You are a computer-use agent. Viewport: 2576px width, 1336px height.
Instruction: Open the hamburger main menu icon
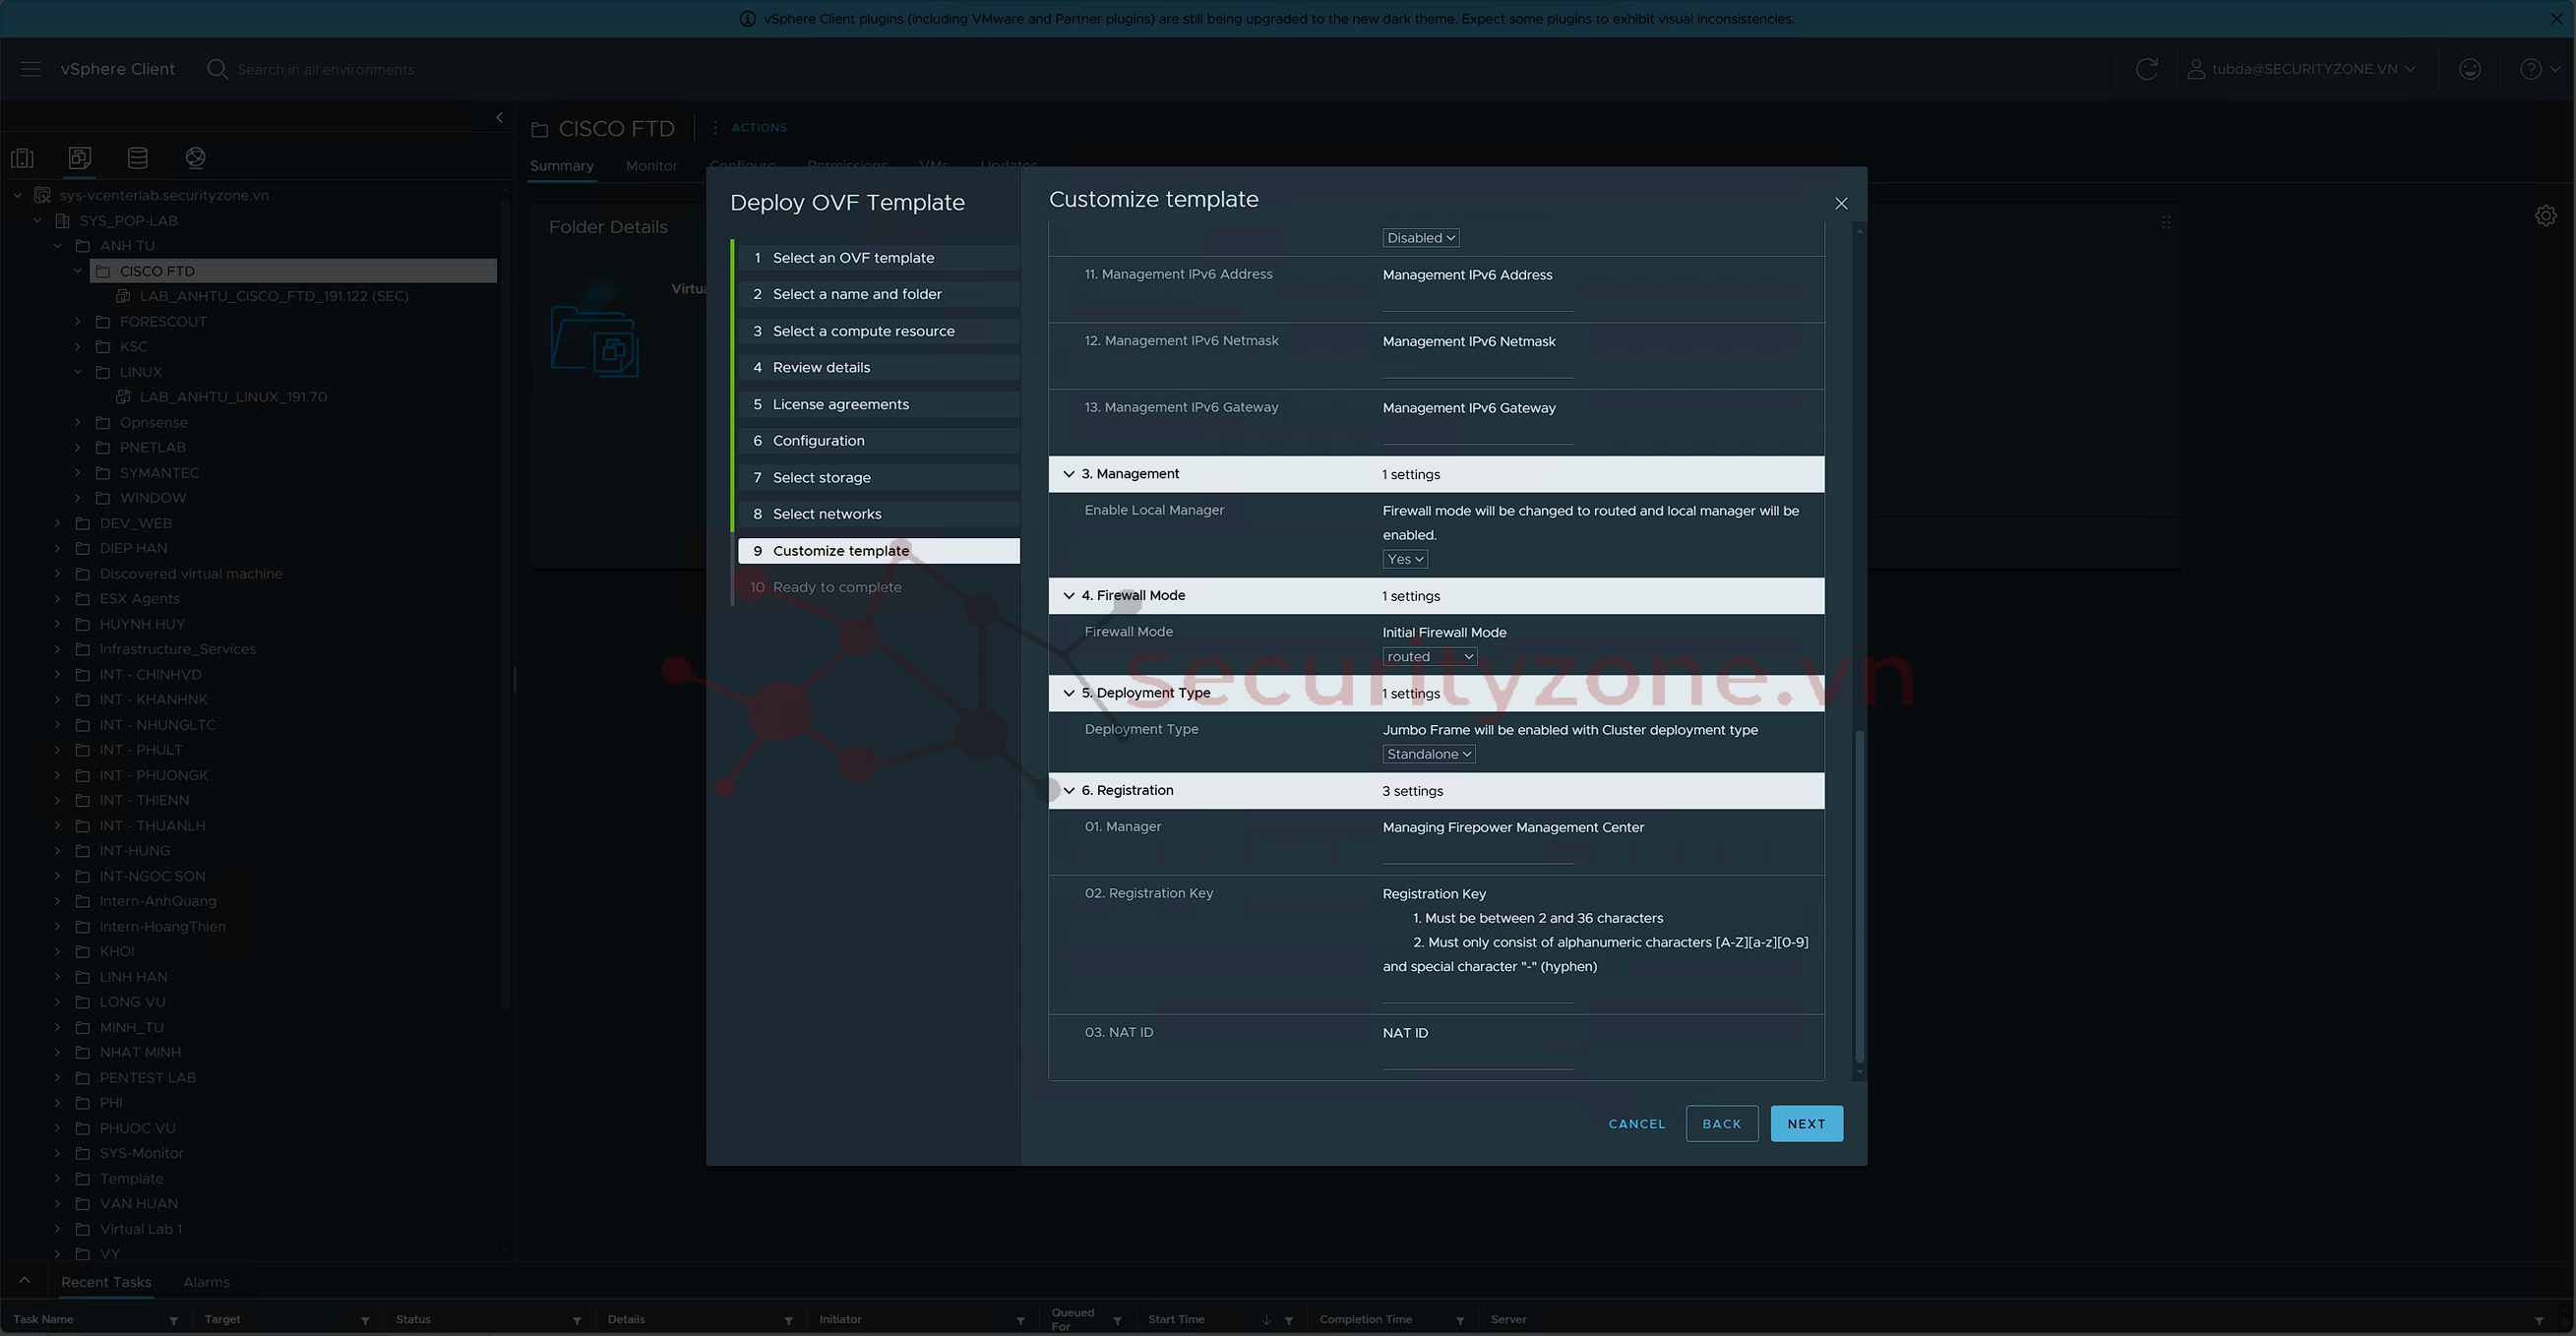pyautogui.click(x=30, y=69)
